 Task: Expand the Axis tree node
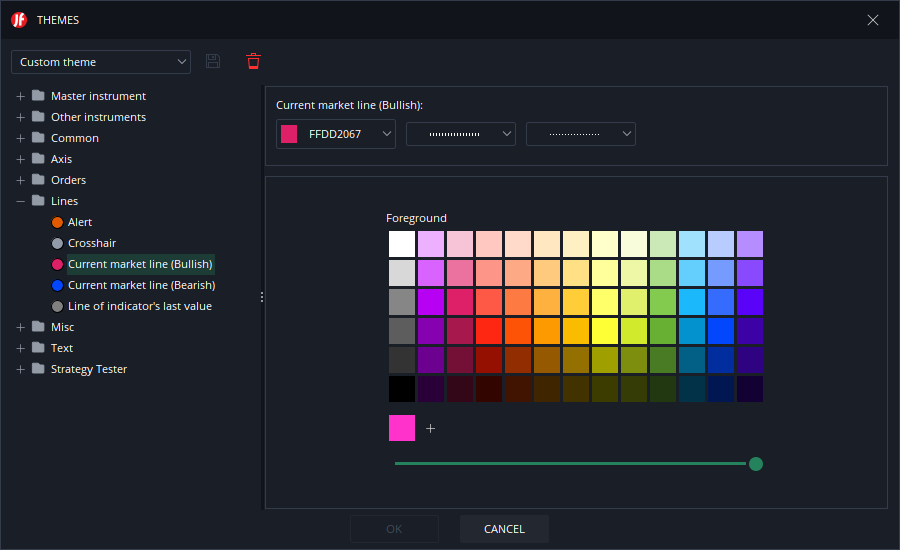coord(21,159)
